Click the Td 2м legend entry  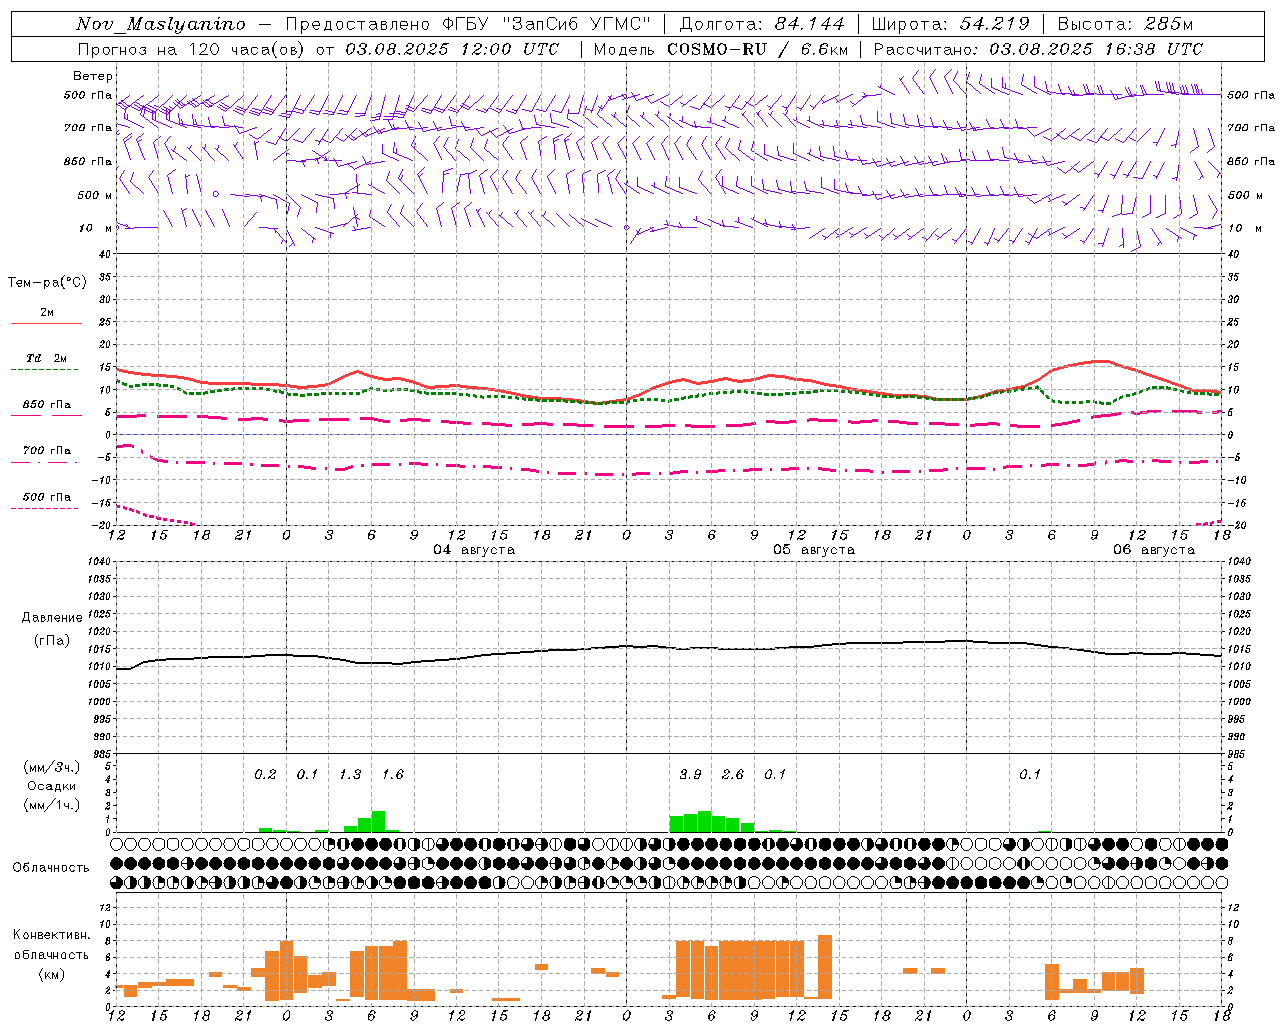point(47,358)
